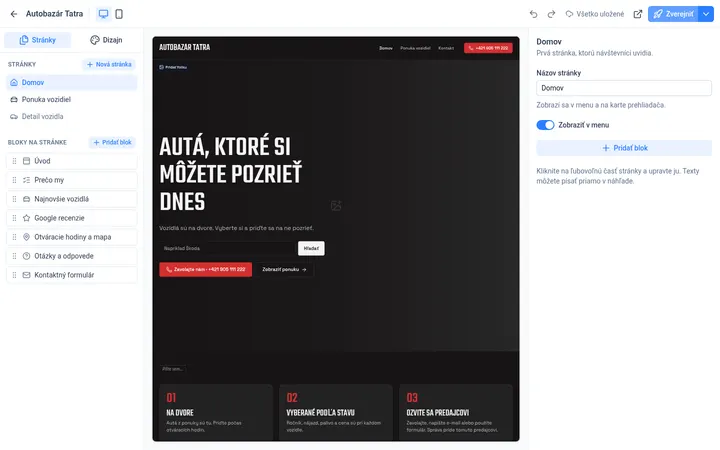
Task: Redo the last change
Action: tap(551, 14)
